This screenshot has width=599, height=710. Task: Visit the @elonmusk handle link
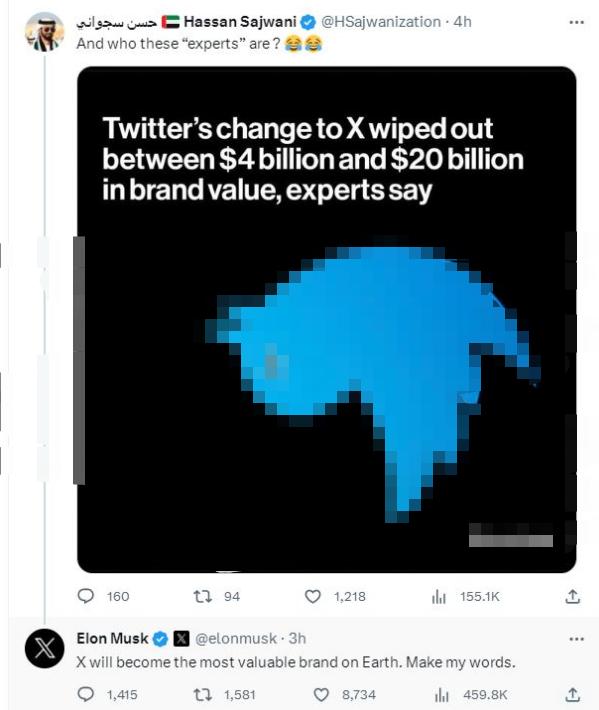(x=236, y=638)
